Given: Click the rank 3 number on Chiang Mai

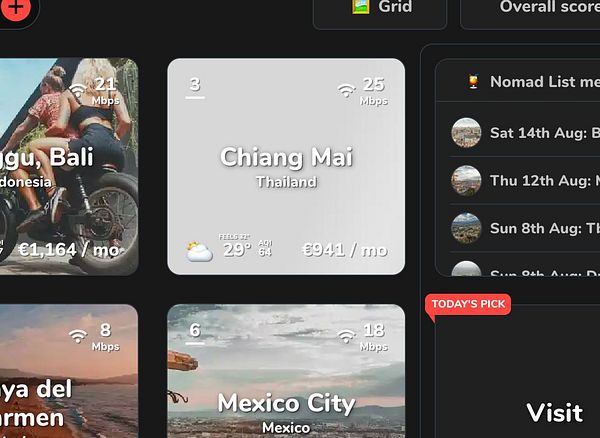Looking at the screenshot, I should pos(195,84).
